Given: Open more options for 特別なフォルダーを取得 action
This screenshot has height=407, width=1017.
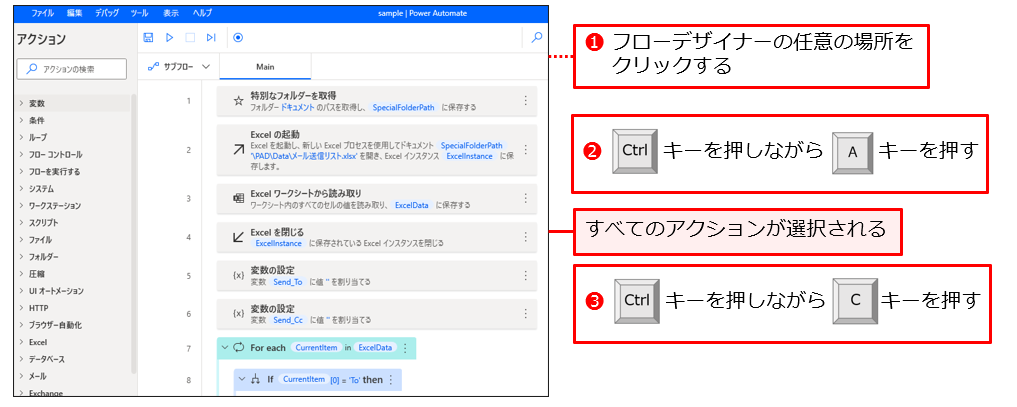Looking at the screenshot, I should click(x=525, y=101).
